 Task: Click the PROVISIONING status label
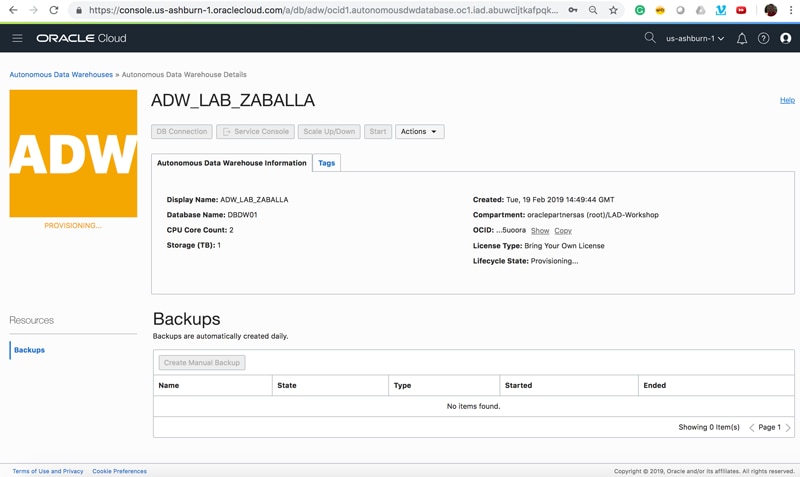tap(73, 225)
